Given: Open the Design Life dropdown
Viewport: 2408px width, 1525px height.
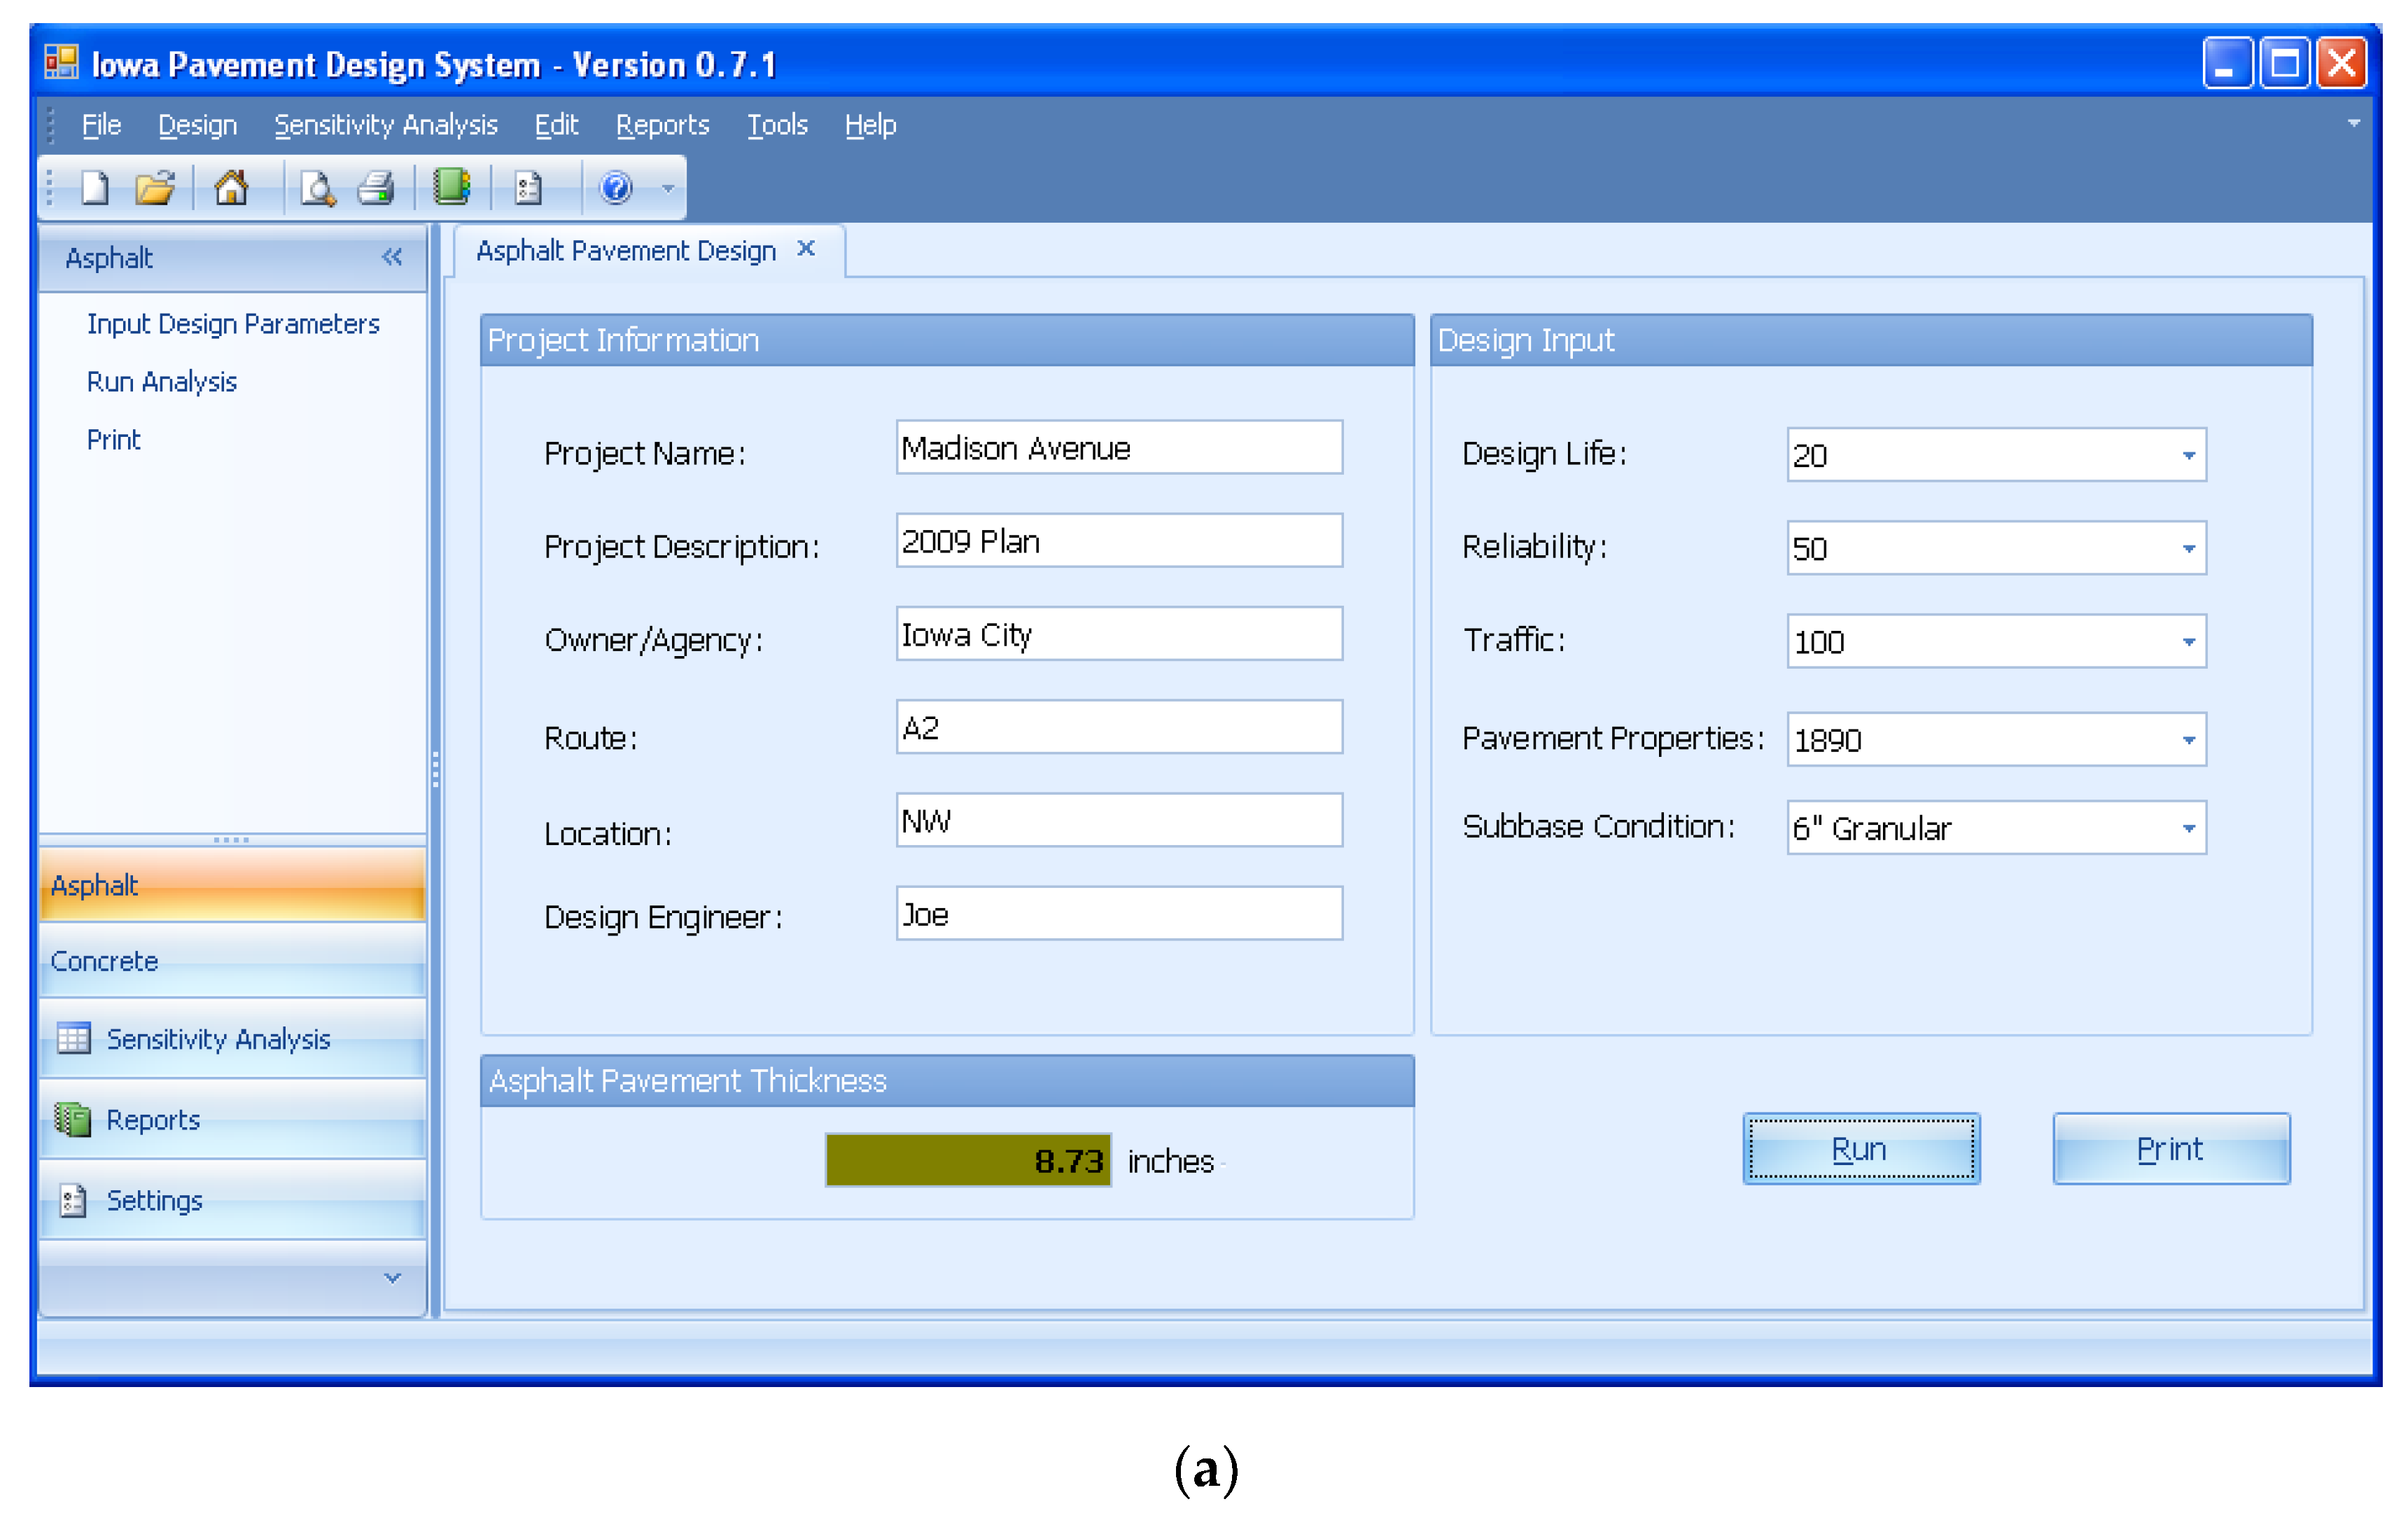Looking at the screenshot, I should 2188,456.
